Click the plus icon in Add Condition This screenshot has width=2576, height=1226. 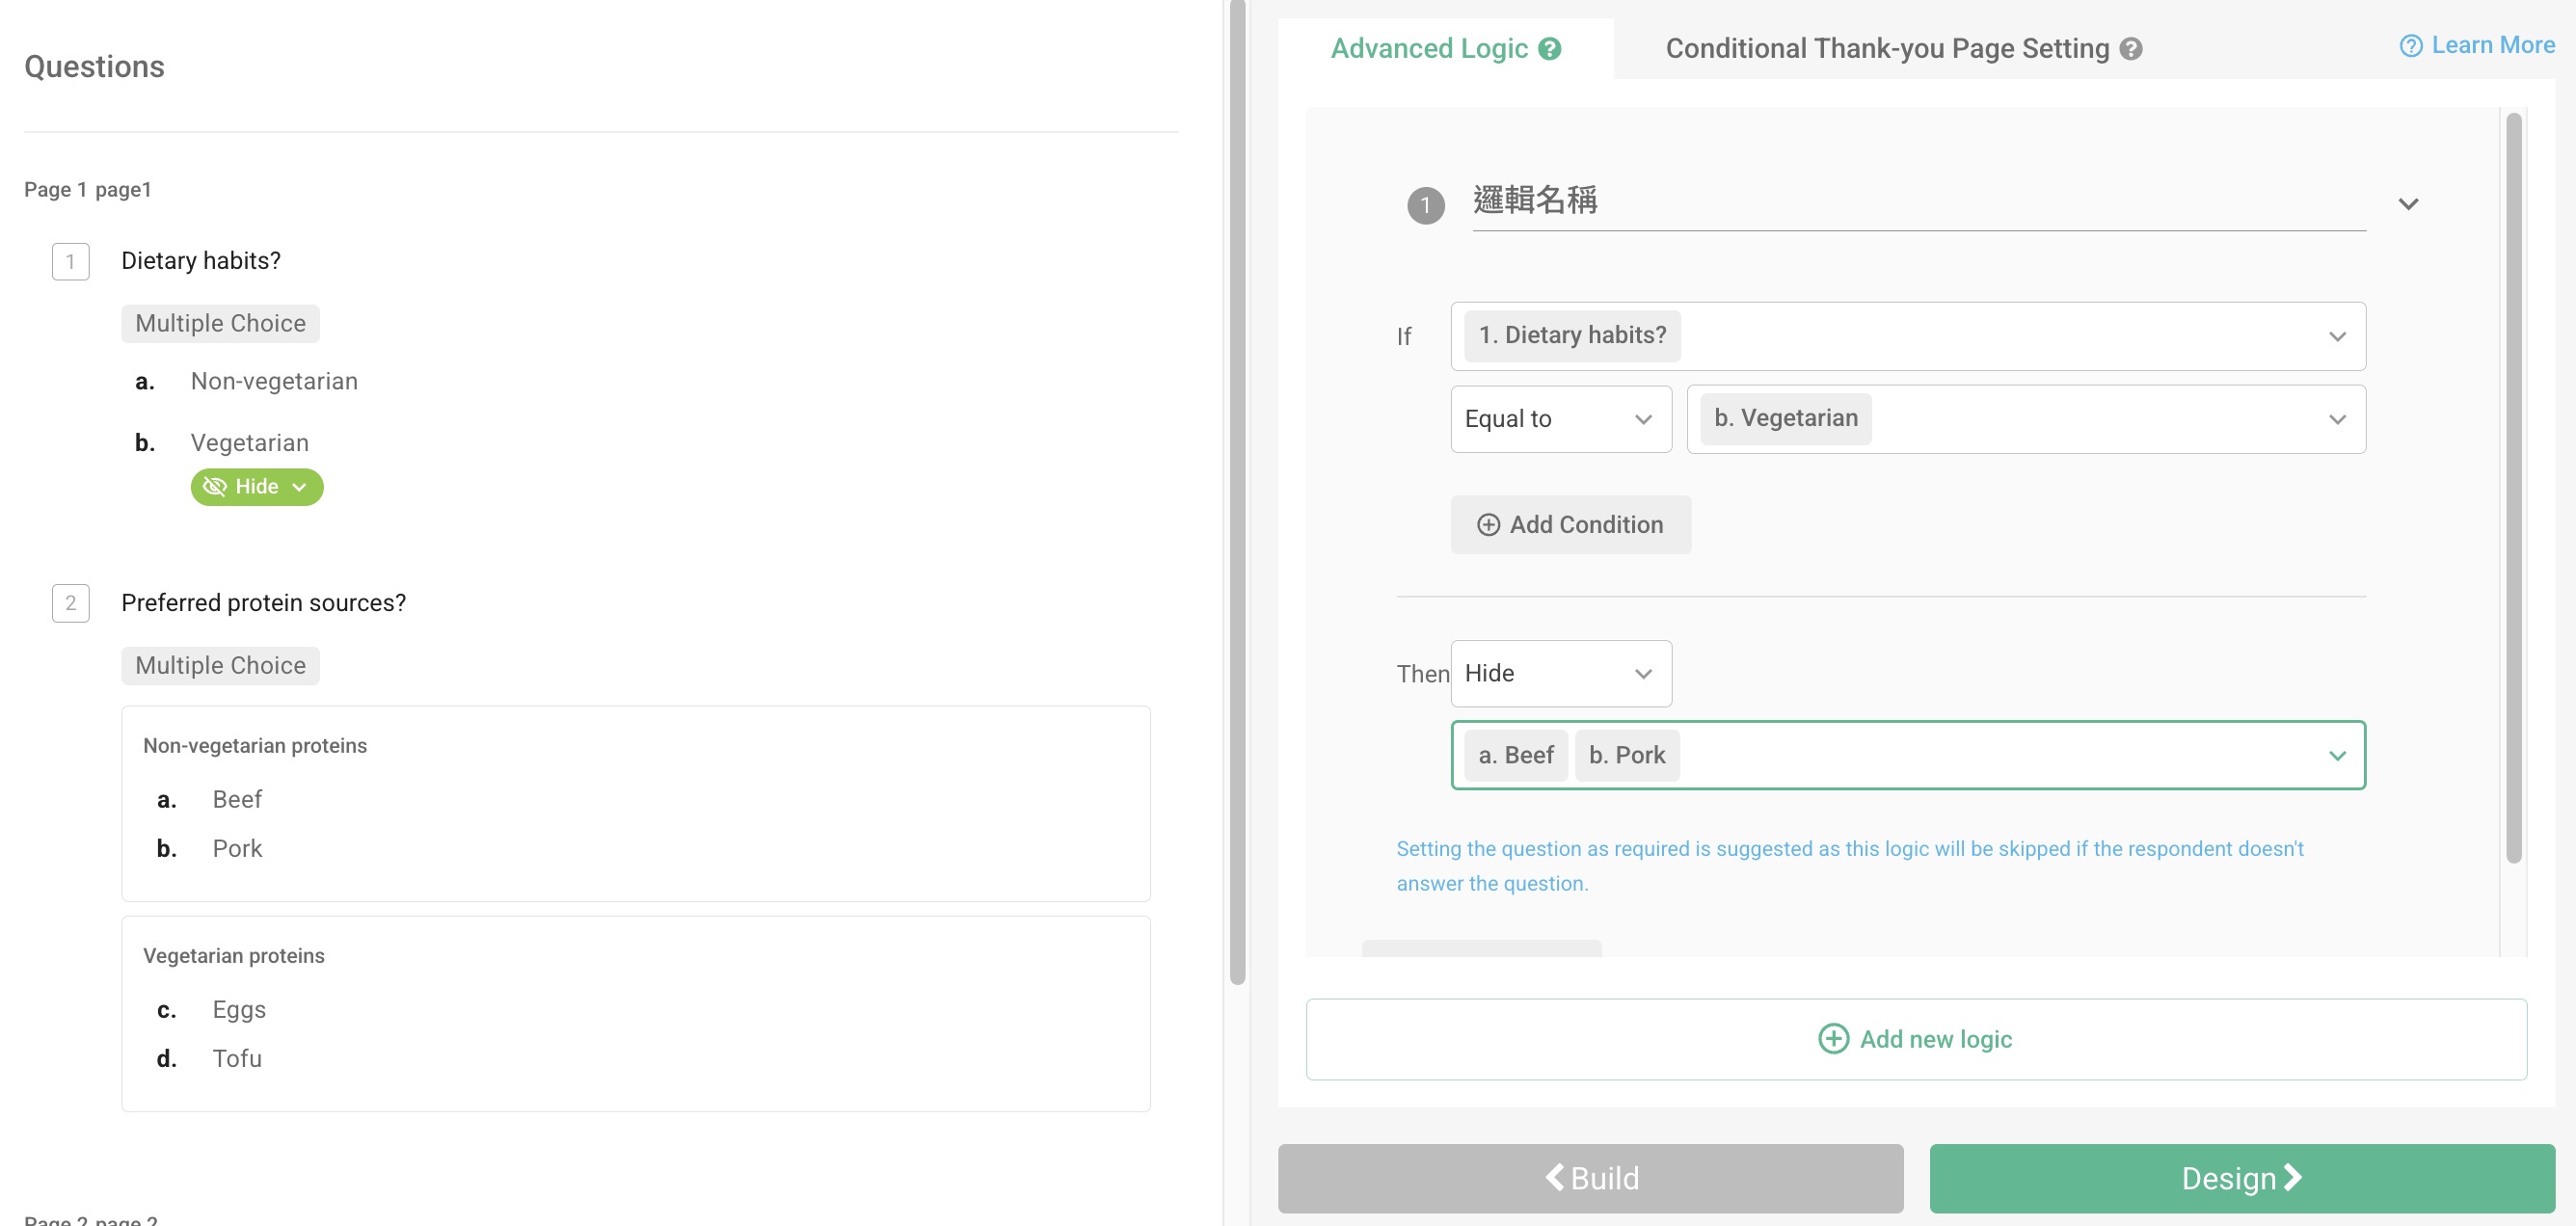1488,525
